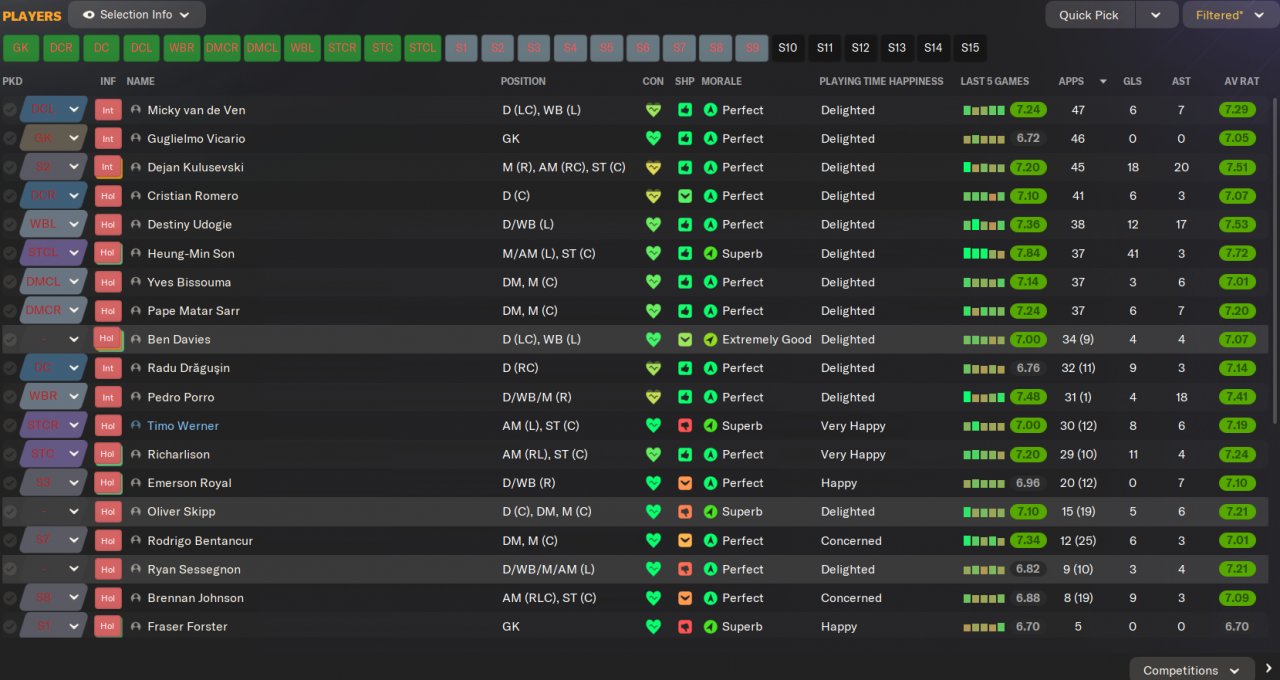Screen dimensions: 1280x680
Task: Click the eye icon in Selection Info
Action: coord(89,15)
